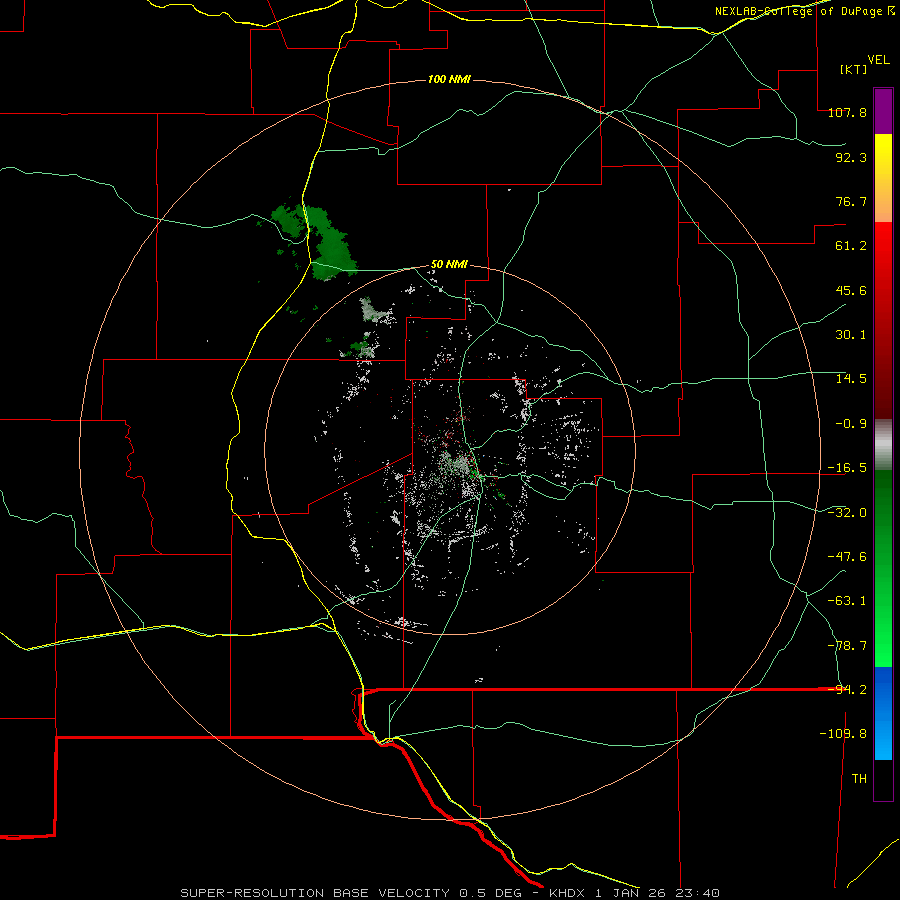This screenshot has width=900, height=900.
Task: Click the -32.0 scale value
Action: [x=847, y=513]
